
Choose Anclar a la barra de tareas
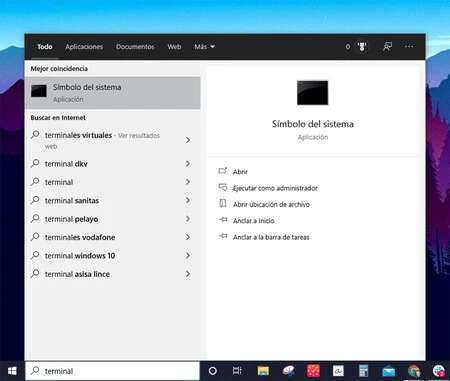tap(271, 237)
